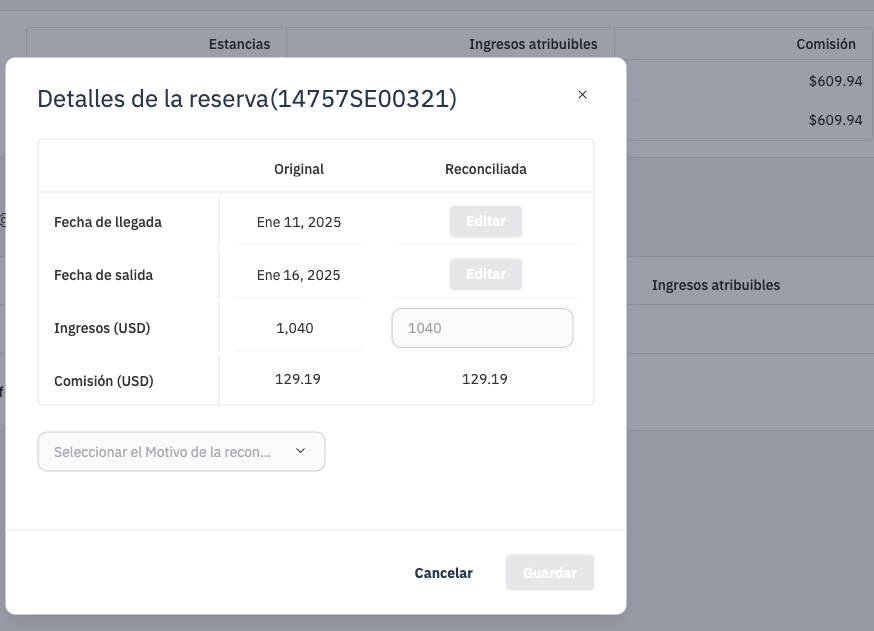Focus the reconciled Ingresos input field
The image size is (874, 631).
[482, 328]
